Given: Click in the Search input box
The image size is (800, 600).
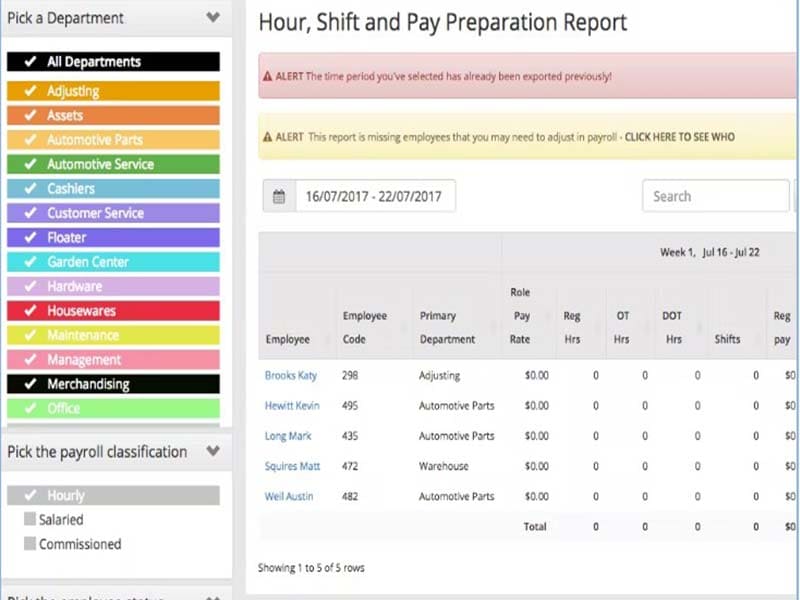Looking at the screenshot, I should pos(715,197).
